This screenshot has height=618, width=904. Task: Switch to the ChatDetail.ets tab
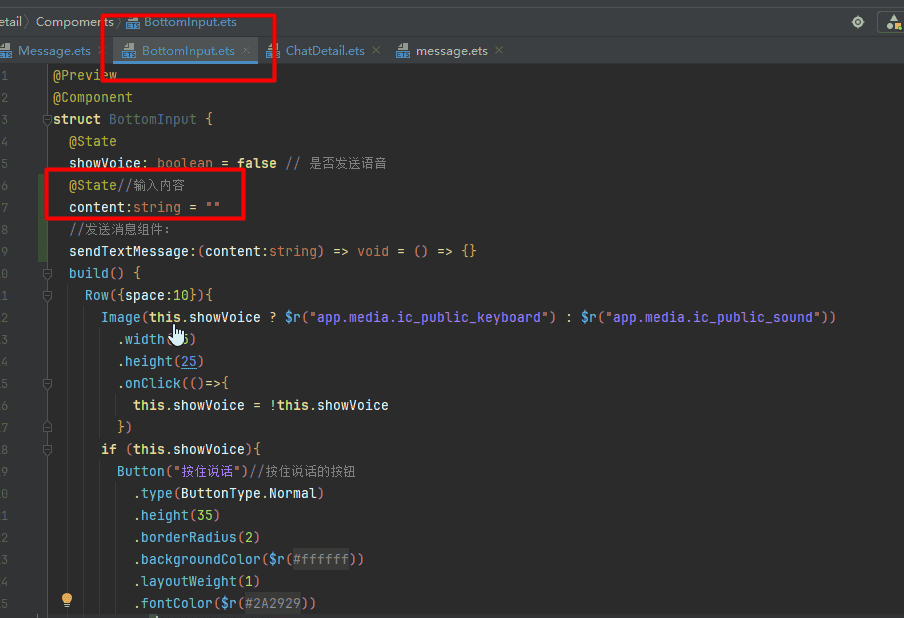point(324,51)
